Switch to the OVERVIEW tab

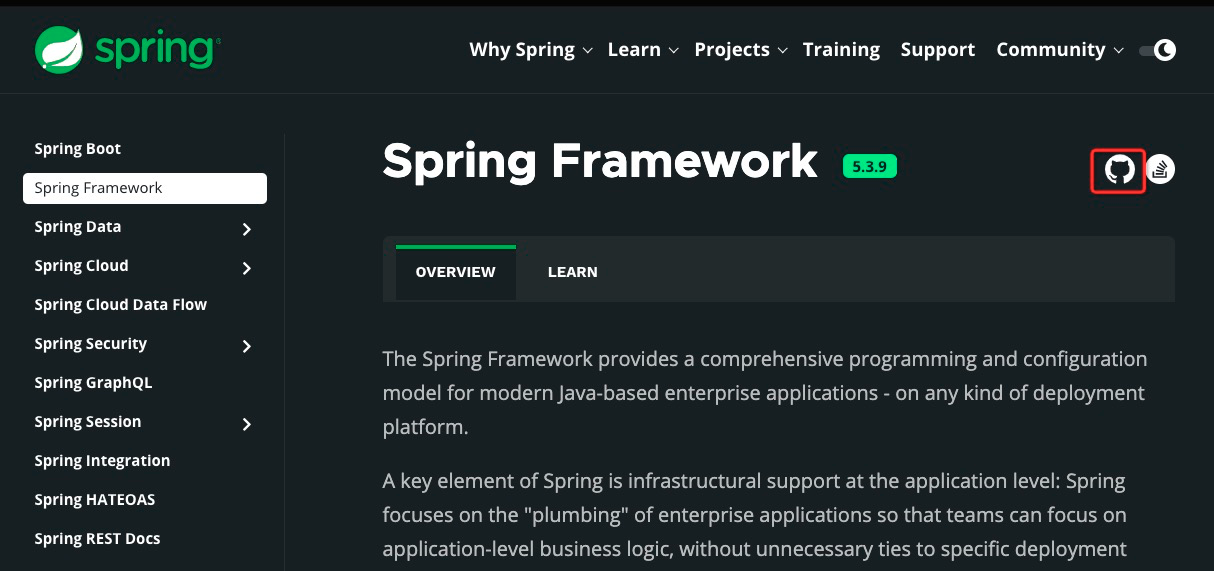click(x=456, y=272)
